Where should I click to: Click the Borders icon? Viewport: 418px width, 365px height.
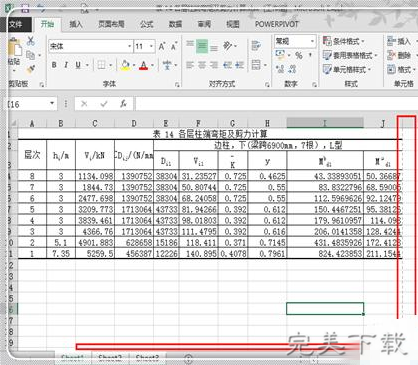[101, 65]
